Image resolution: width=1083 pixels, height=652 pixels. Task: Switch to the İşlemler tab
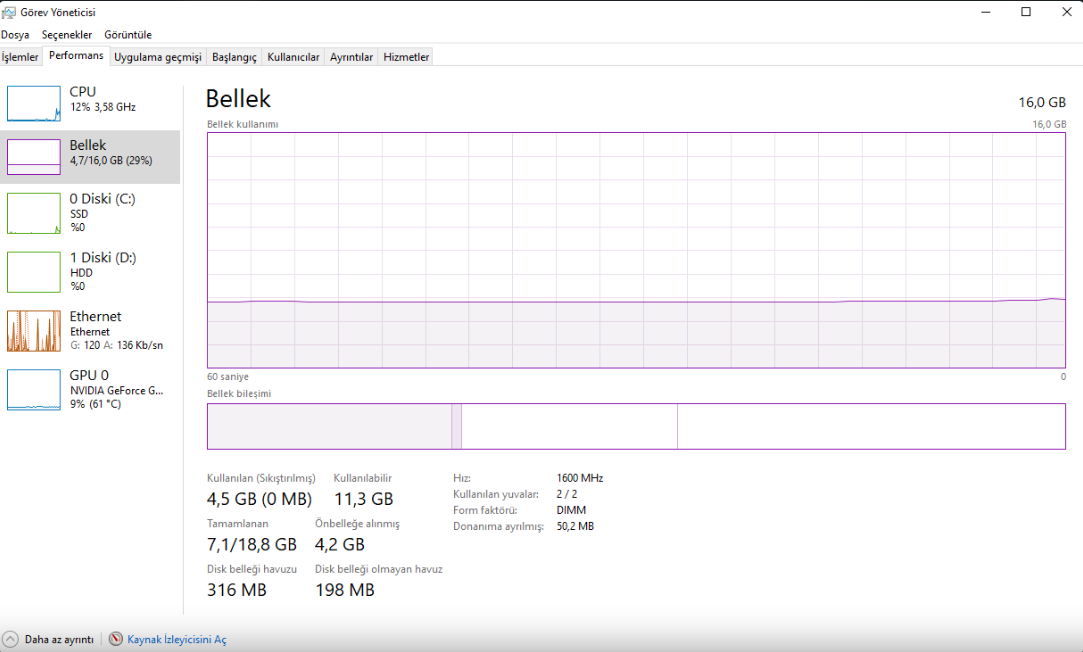pos(20,57)
